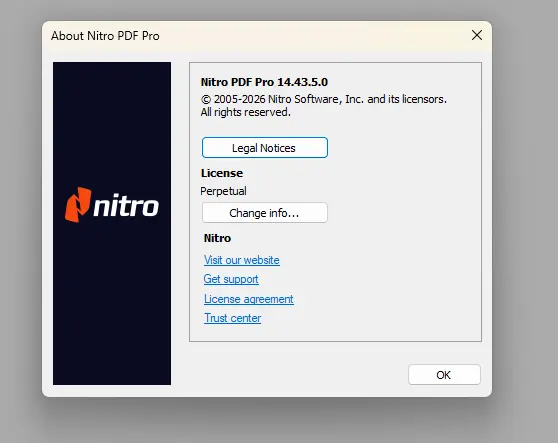Click the Nitro logo image
Viewport: 558px width, 443px height.
[112, 223]
